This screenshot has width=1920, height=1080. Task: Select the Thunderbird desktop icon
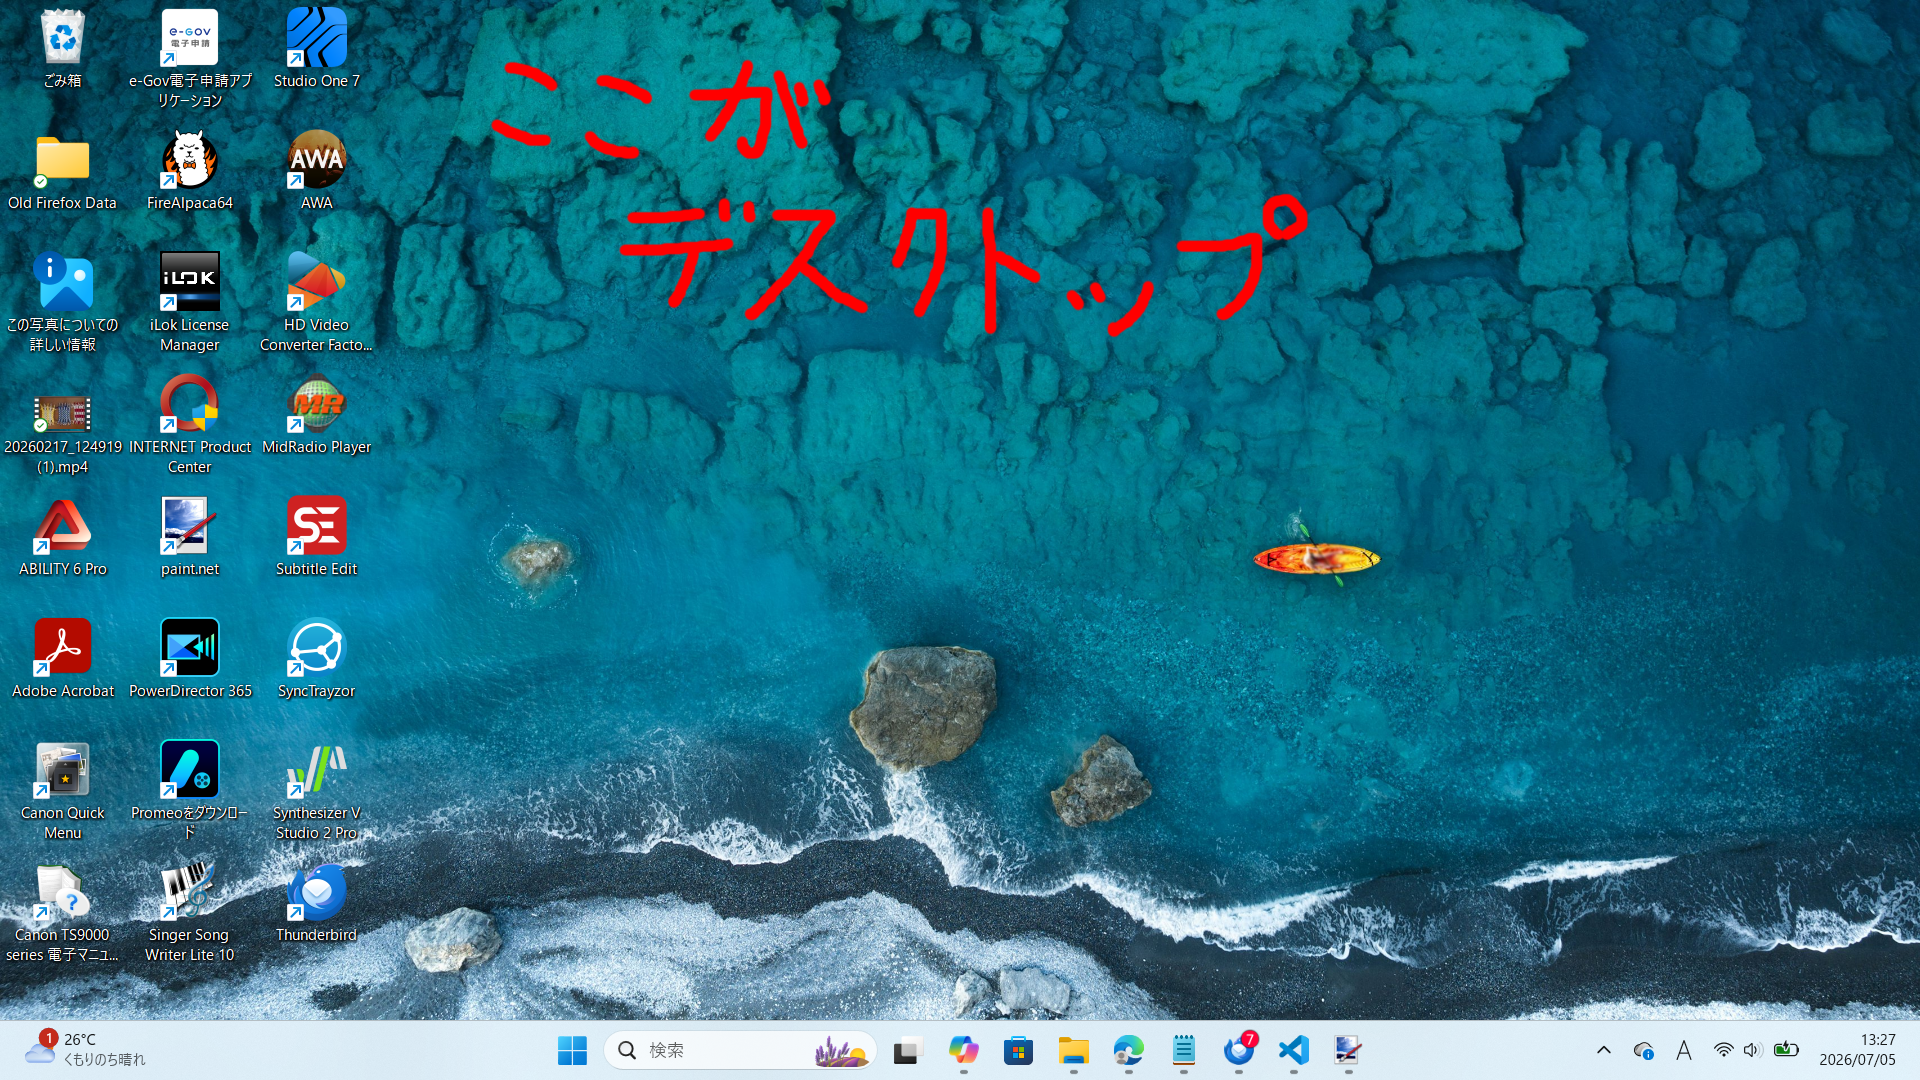(316, 902)
